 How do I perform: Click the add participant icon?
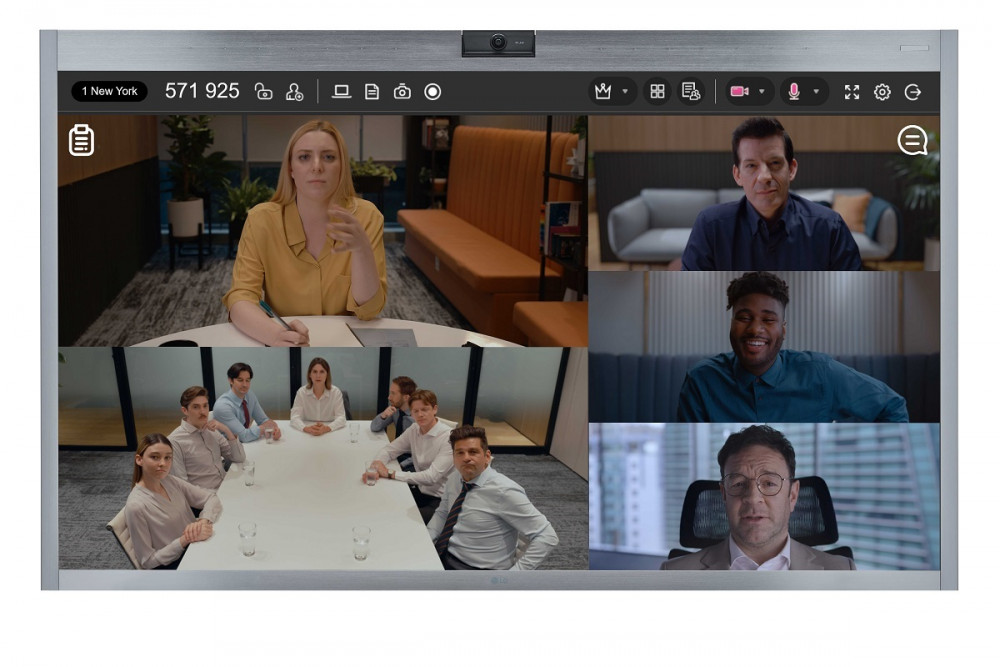(294, 92)
